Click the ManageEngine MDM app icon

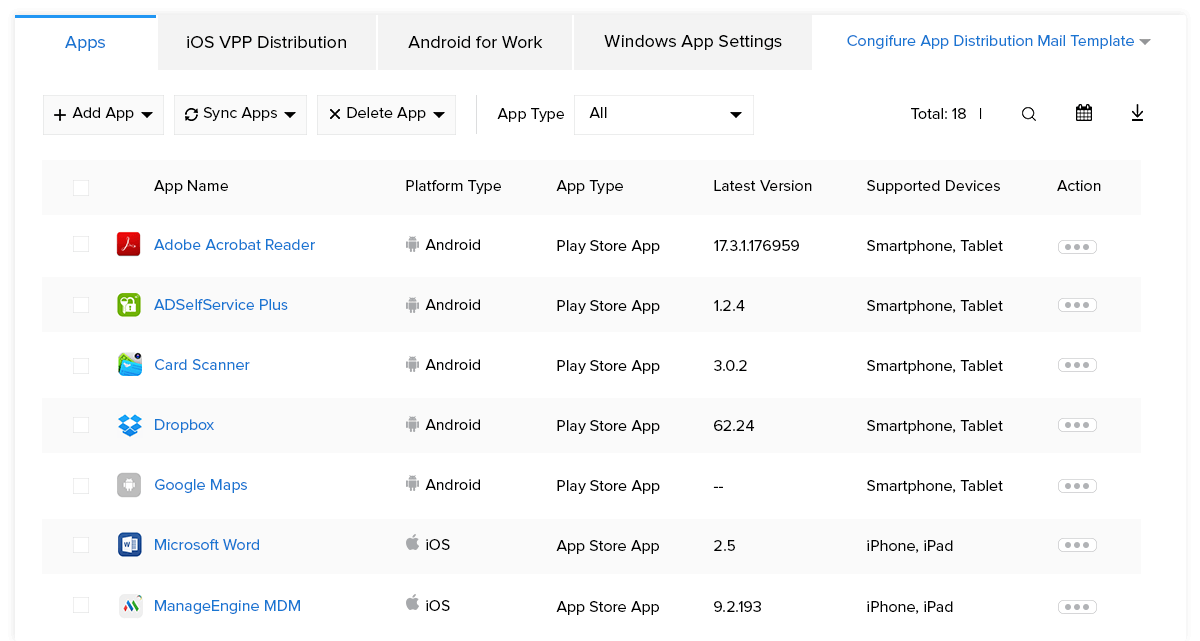tap(130, 605)
